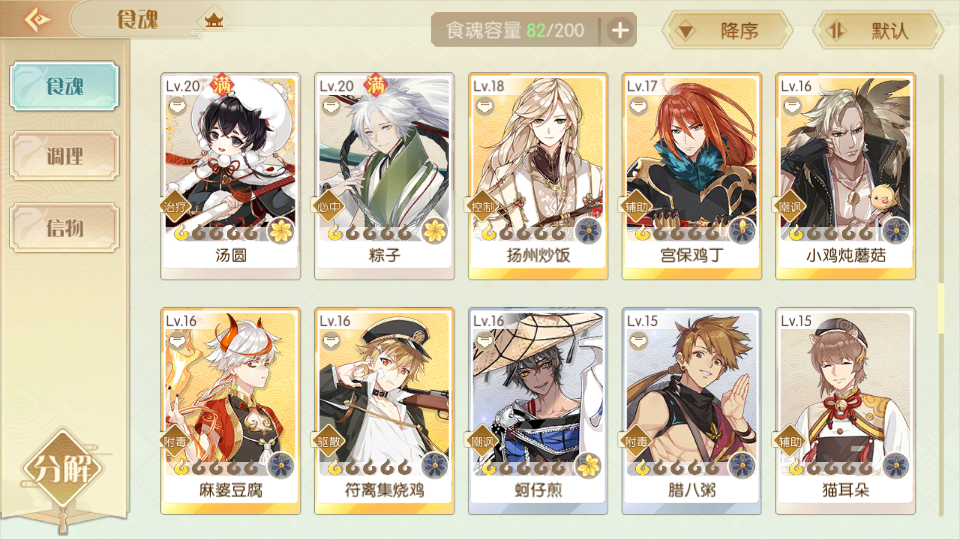960x540 pixels.
Task: Open the crown icon beside 食魂 title
Action: [214, 20]
